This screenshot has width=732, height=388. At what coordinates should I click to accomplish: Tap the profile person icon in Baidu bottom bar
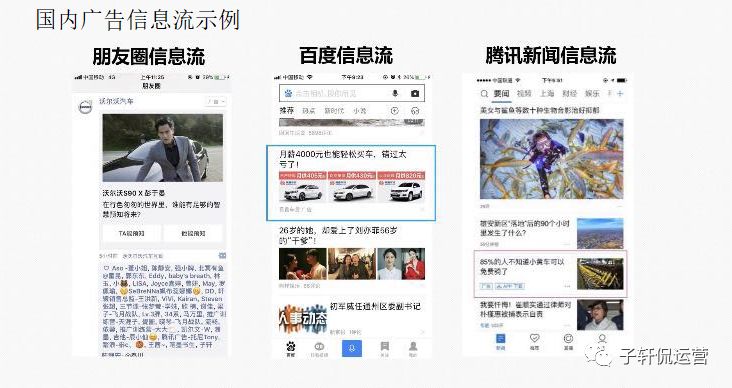pos(413,348)
